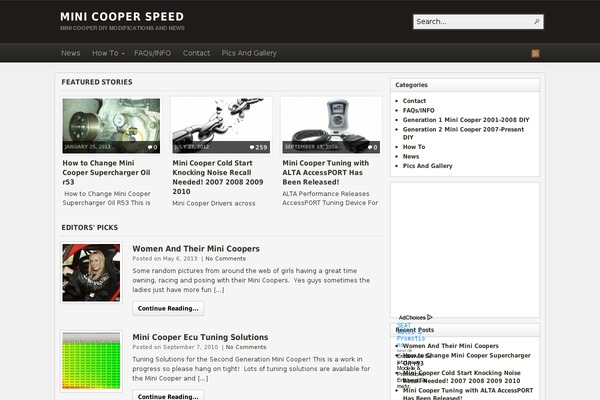Click the Mini Cooper Speed site title

point(122,17)
